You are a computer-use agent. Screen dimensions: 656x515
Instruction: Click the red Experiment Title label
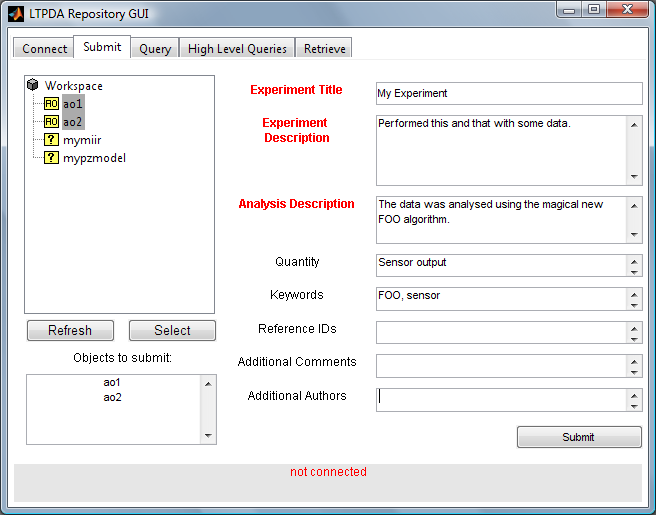pyautogui.click(x=296, y=90)
